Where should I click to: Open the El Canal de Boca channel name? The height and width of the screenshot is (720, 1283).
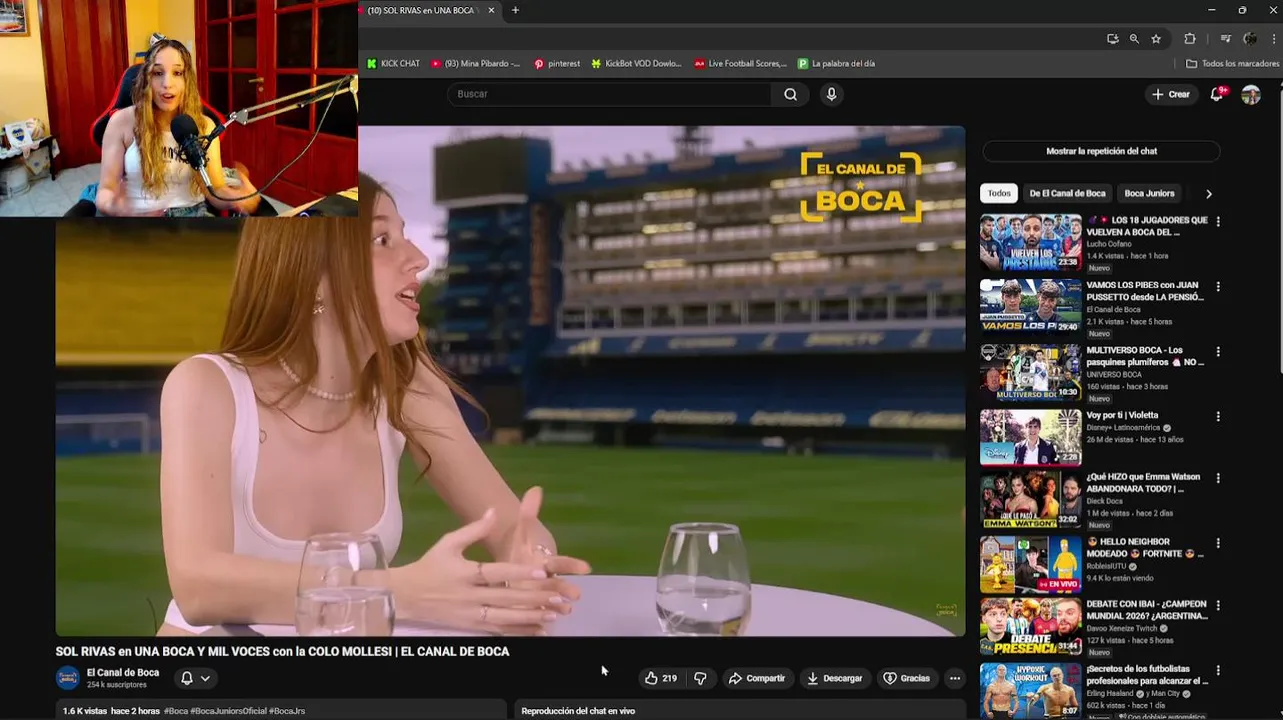123,673
